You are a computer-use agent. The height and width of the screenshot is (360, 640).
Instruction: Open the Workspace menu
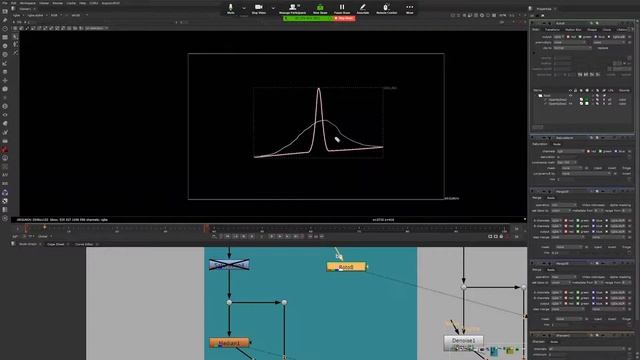[28, 3]
